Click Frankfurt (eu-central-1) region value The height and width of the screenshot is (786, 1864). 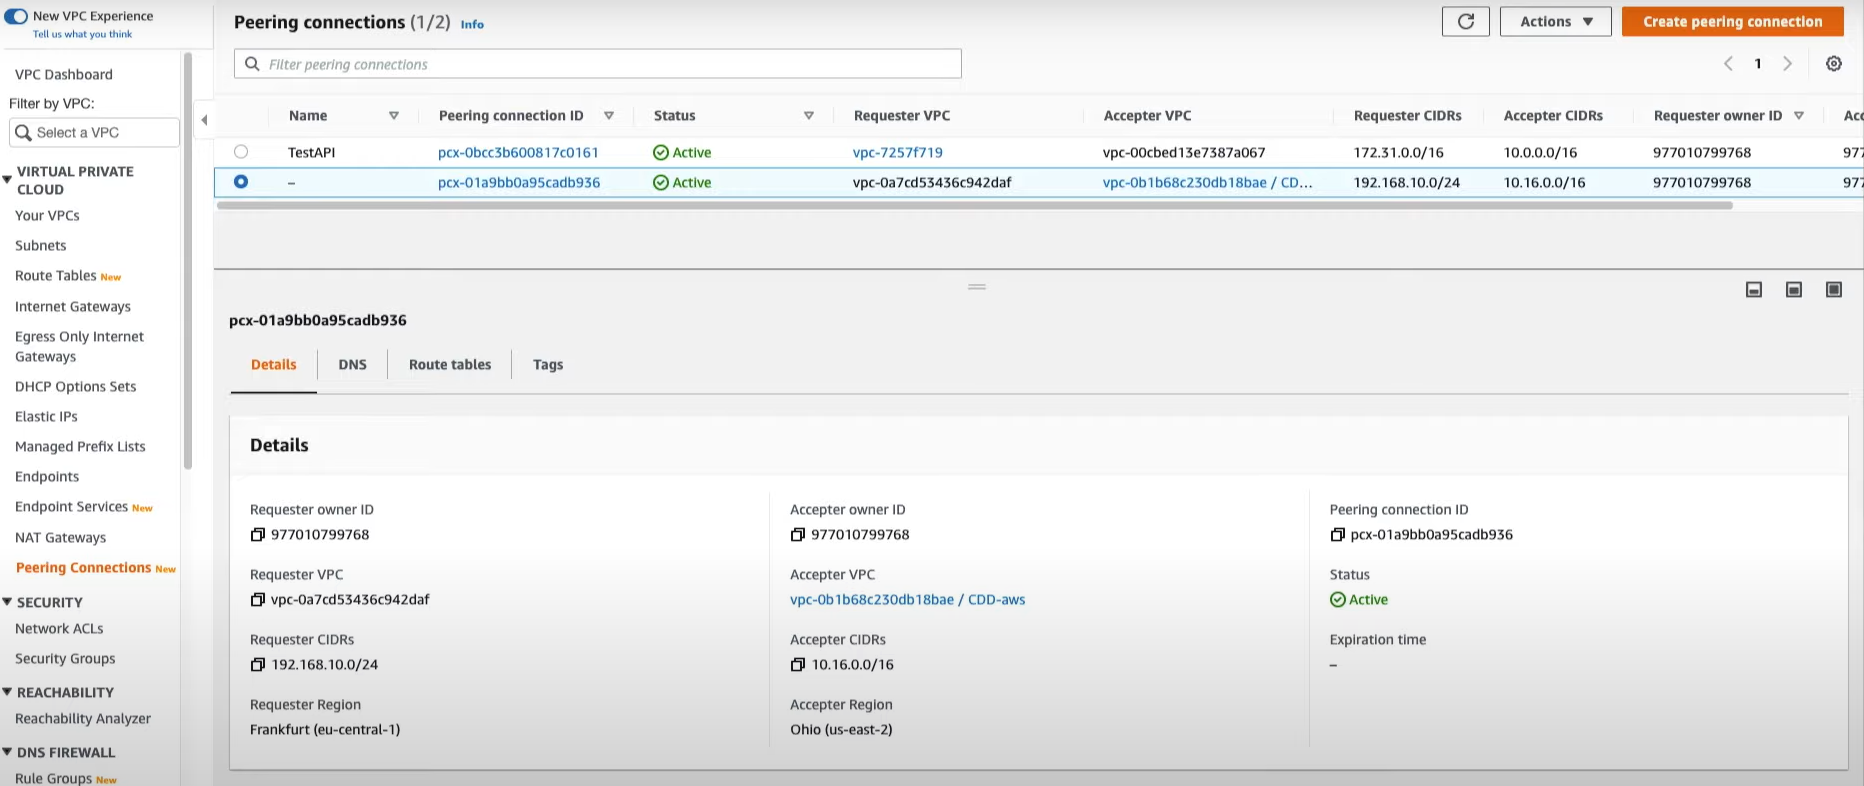[325, 730]
